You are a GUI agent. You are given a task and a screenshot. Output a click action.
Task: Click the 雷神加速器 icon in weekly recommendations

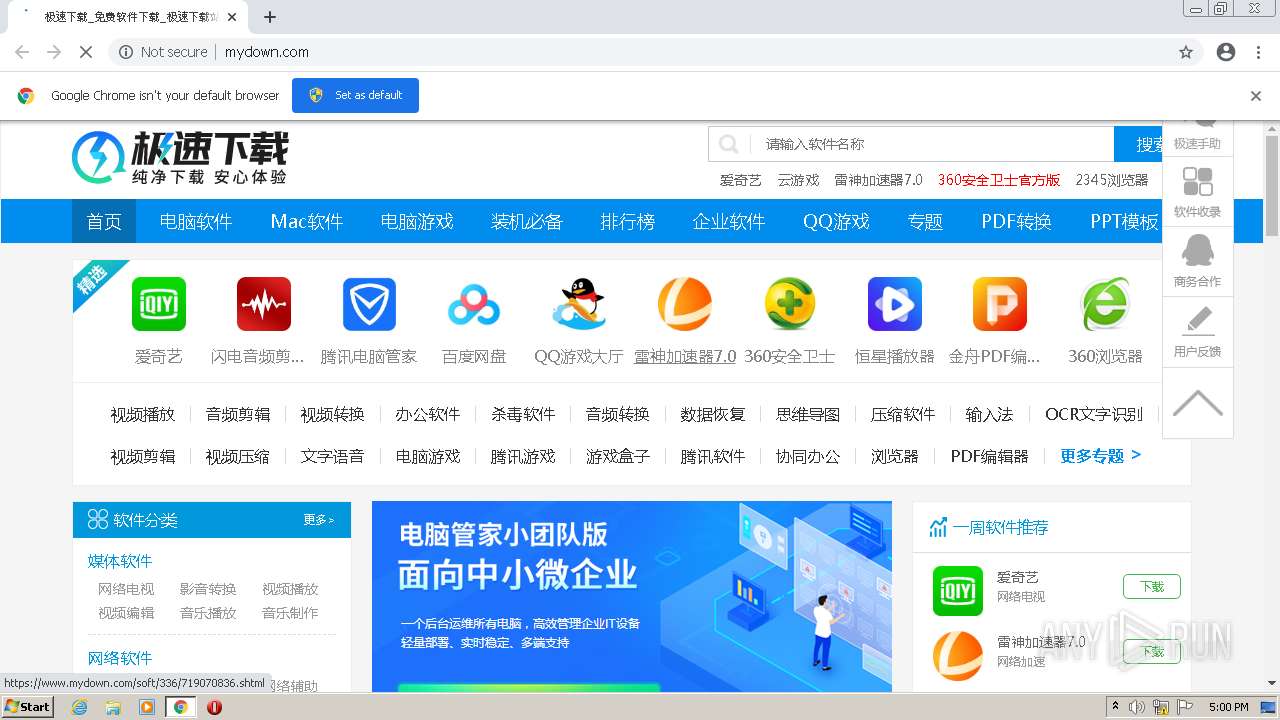click(958, 655)
